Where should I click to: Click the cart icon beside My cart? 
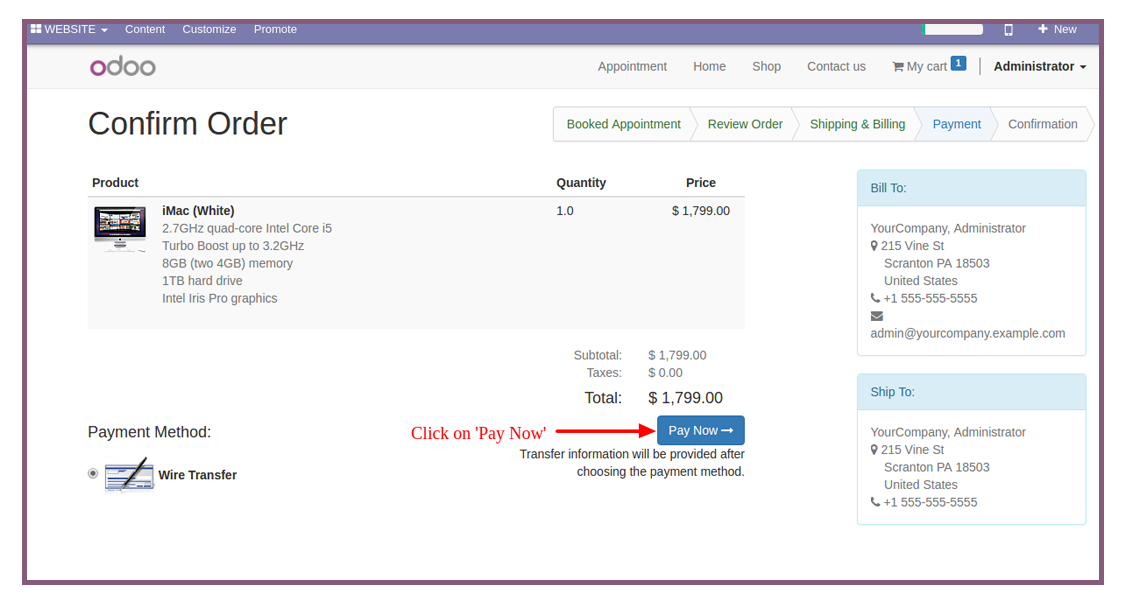point(898,67)
